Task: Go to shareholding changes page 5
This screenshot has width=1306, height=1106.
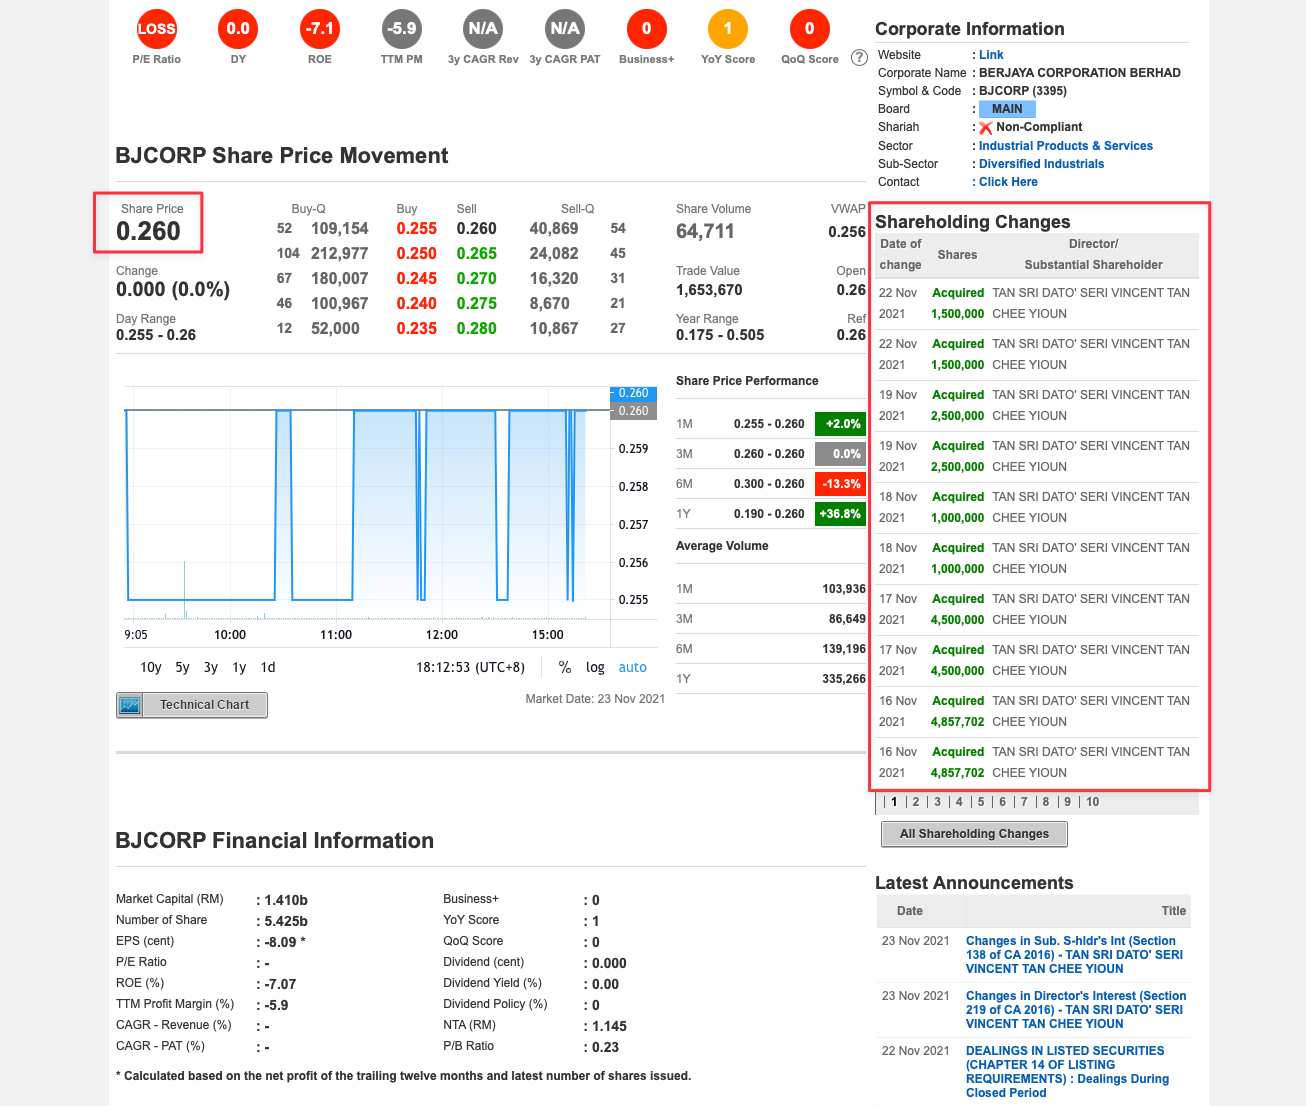Action: pos(981,802)
